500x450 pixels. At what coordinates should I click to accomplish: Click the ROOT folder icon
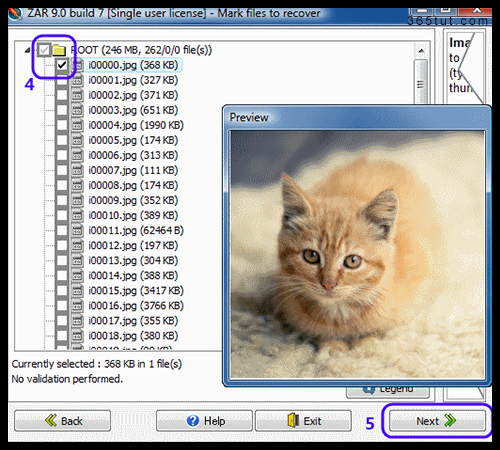[59, 50]
